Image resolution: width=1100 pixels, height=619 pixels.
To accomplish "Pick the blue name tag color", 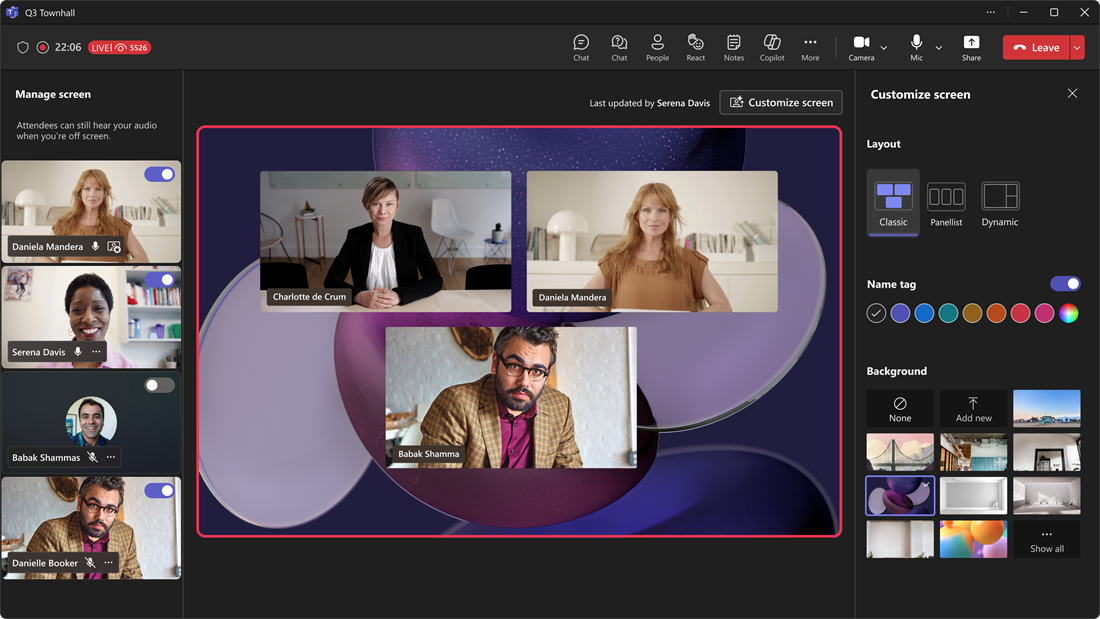I will pos(924,313).
